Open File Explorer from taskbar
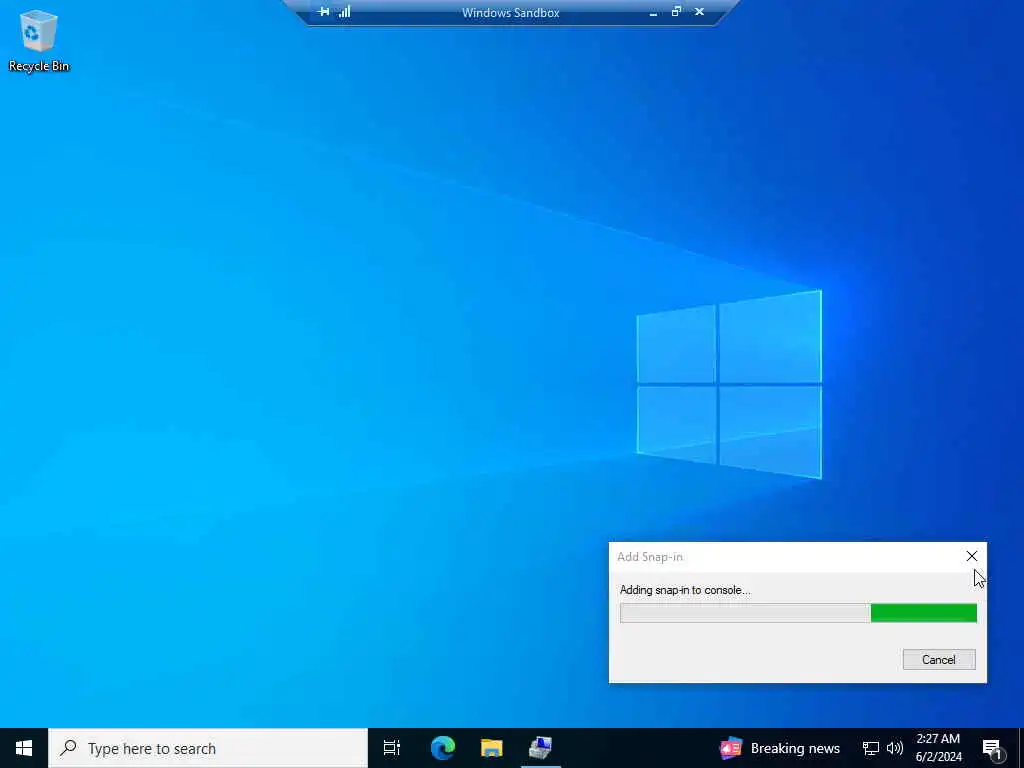1024x768 pixels. tap(492, 748)
